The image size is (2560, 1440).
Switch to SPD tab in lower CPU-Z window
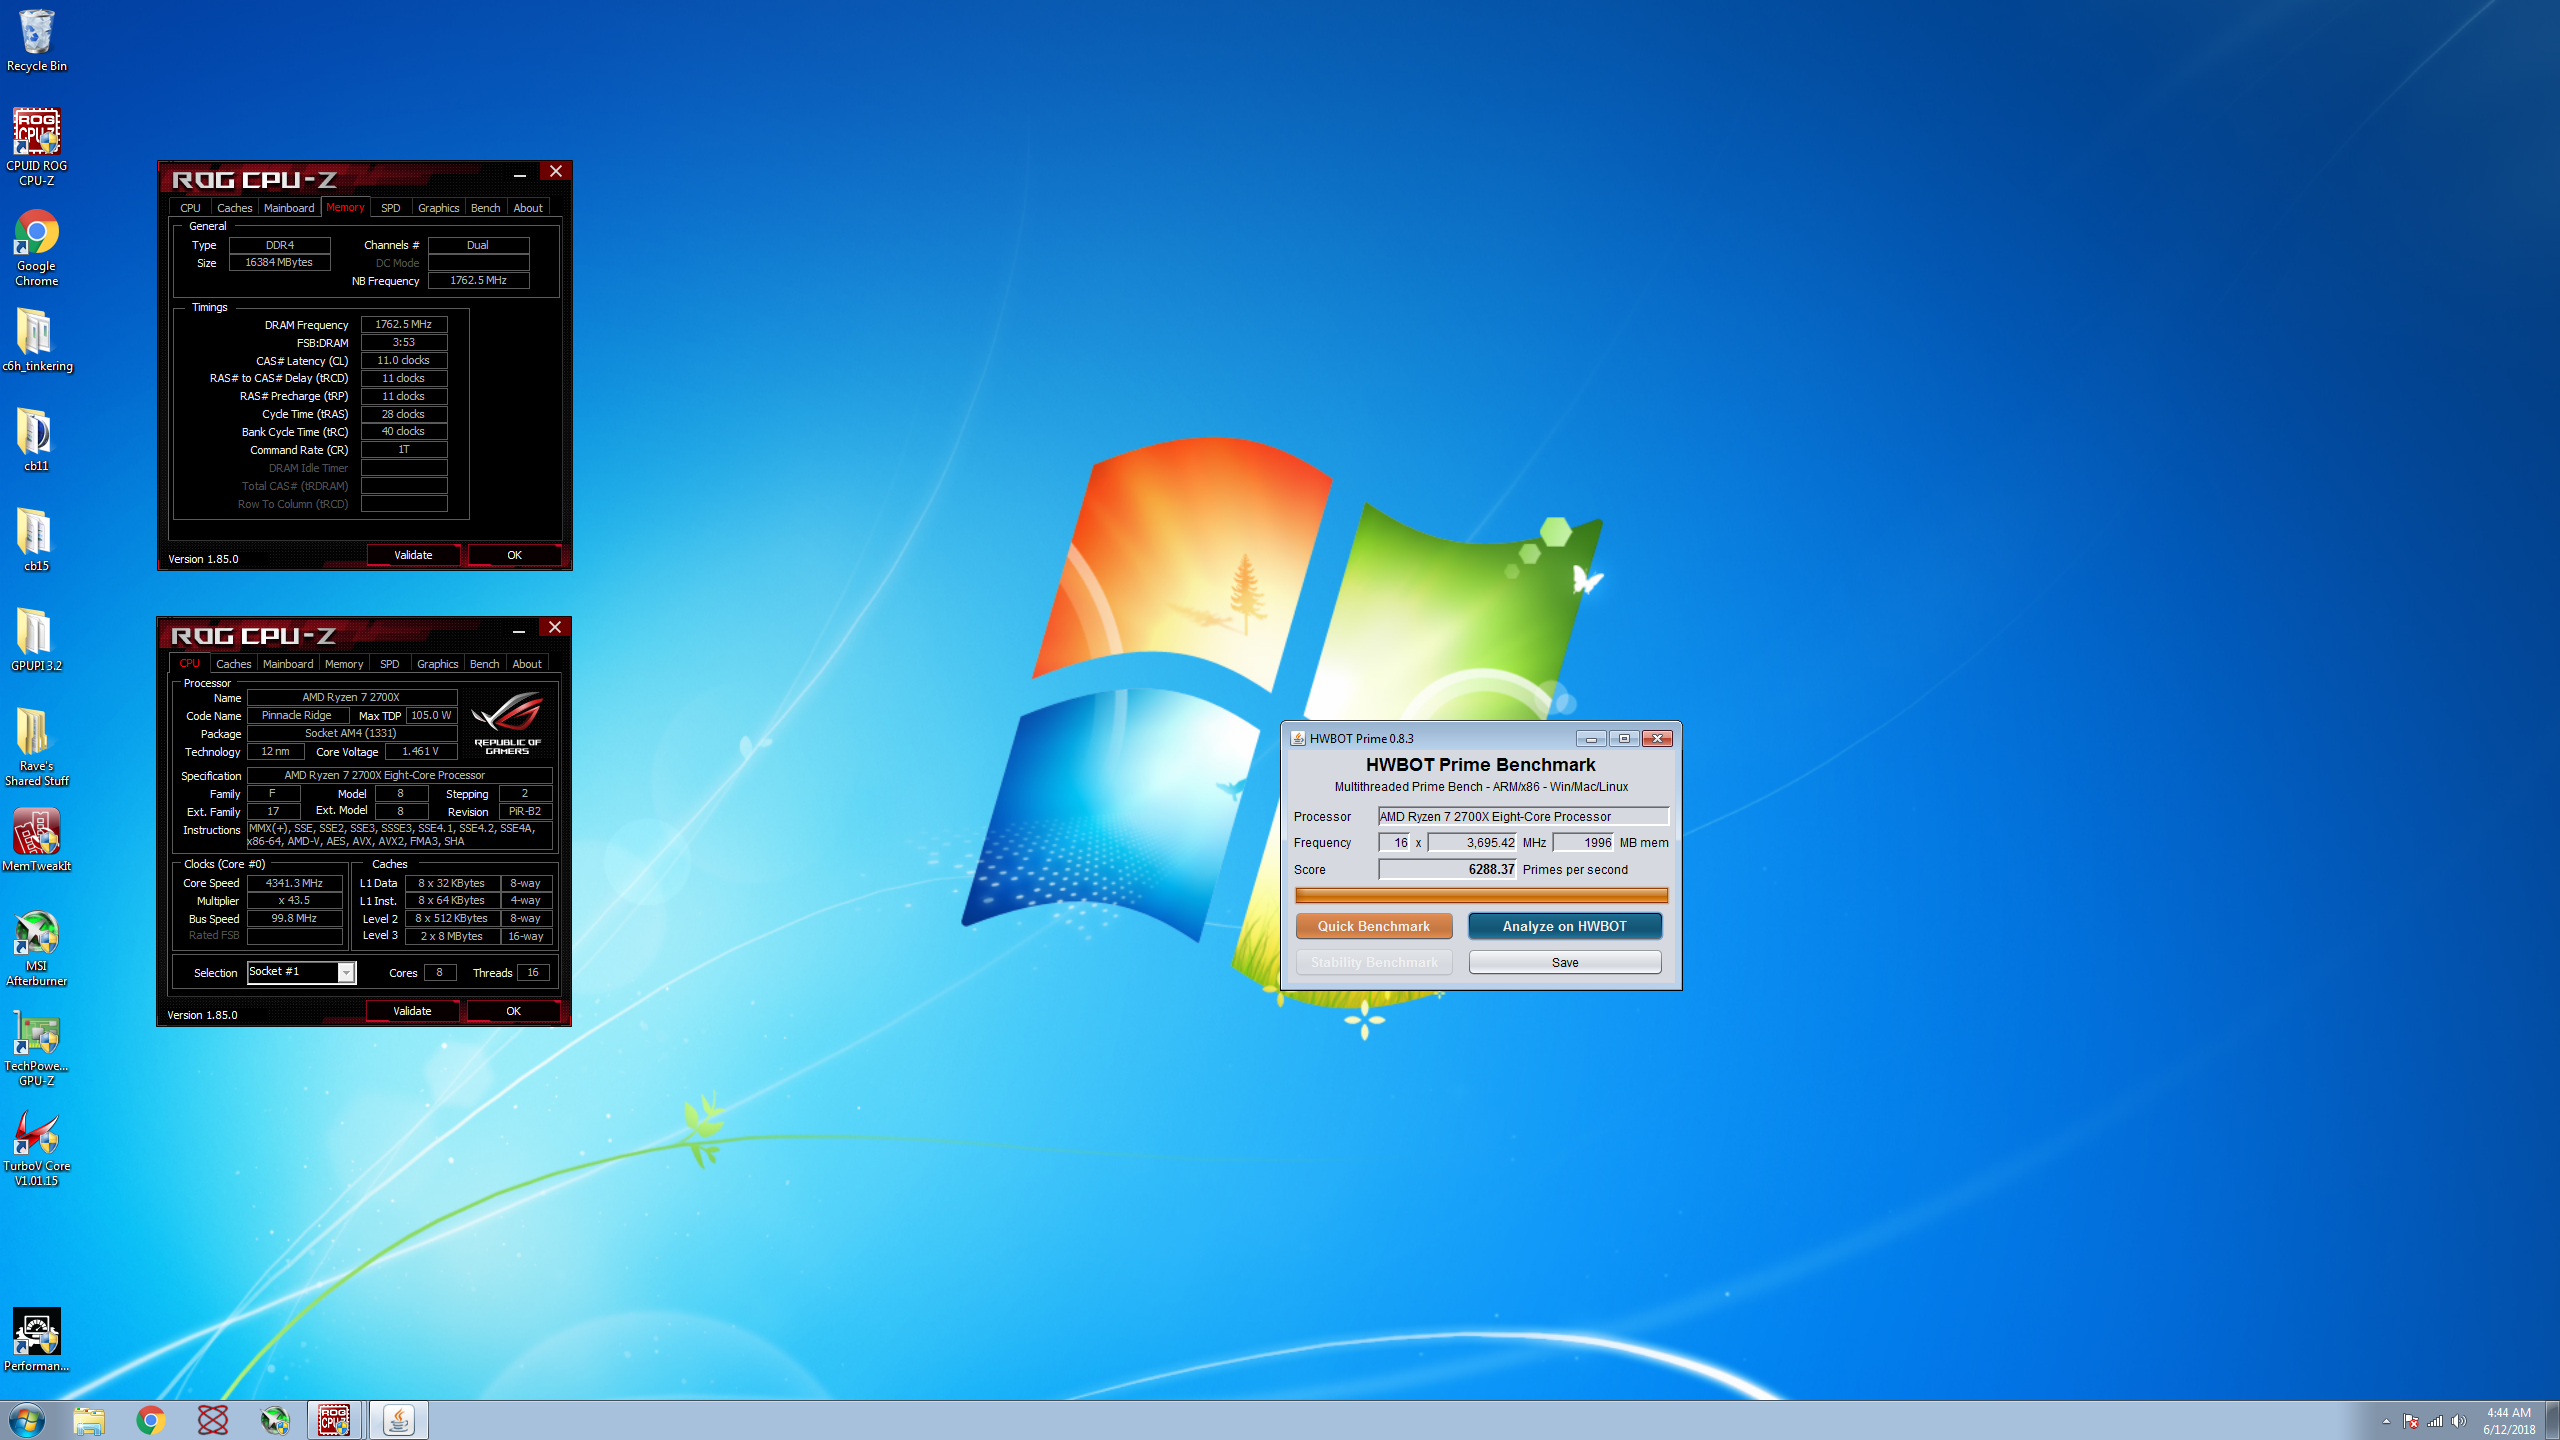coord(390,664)
